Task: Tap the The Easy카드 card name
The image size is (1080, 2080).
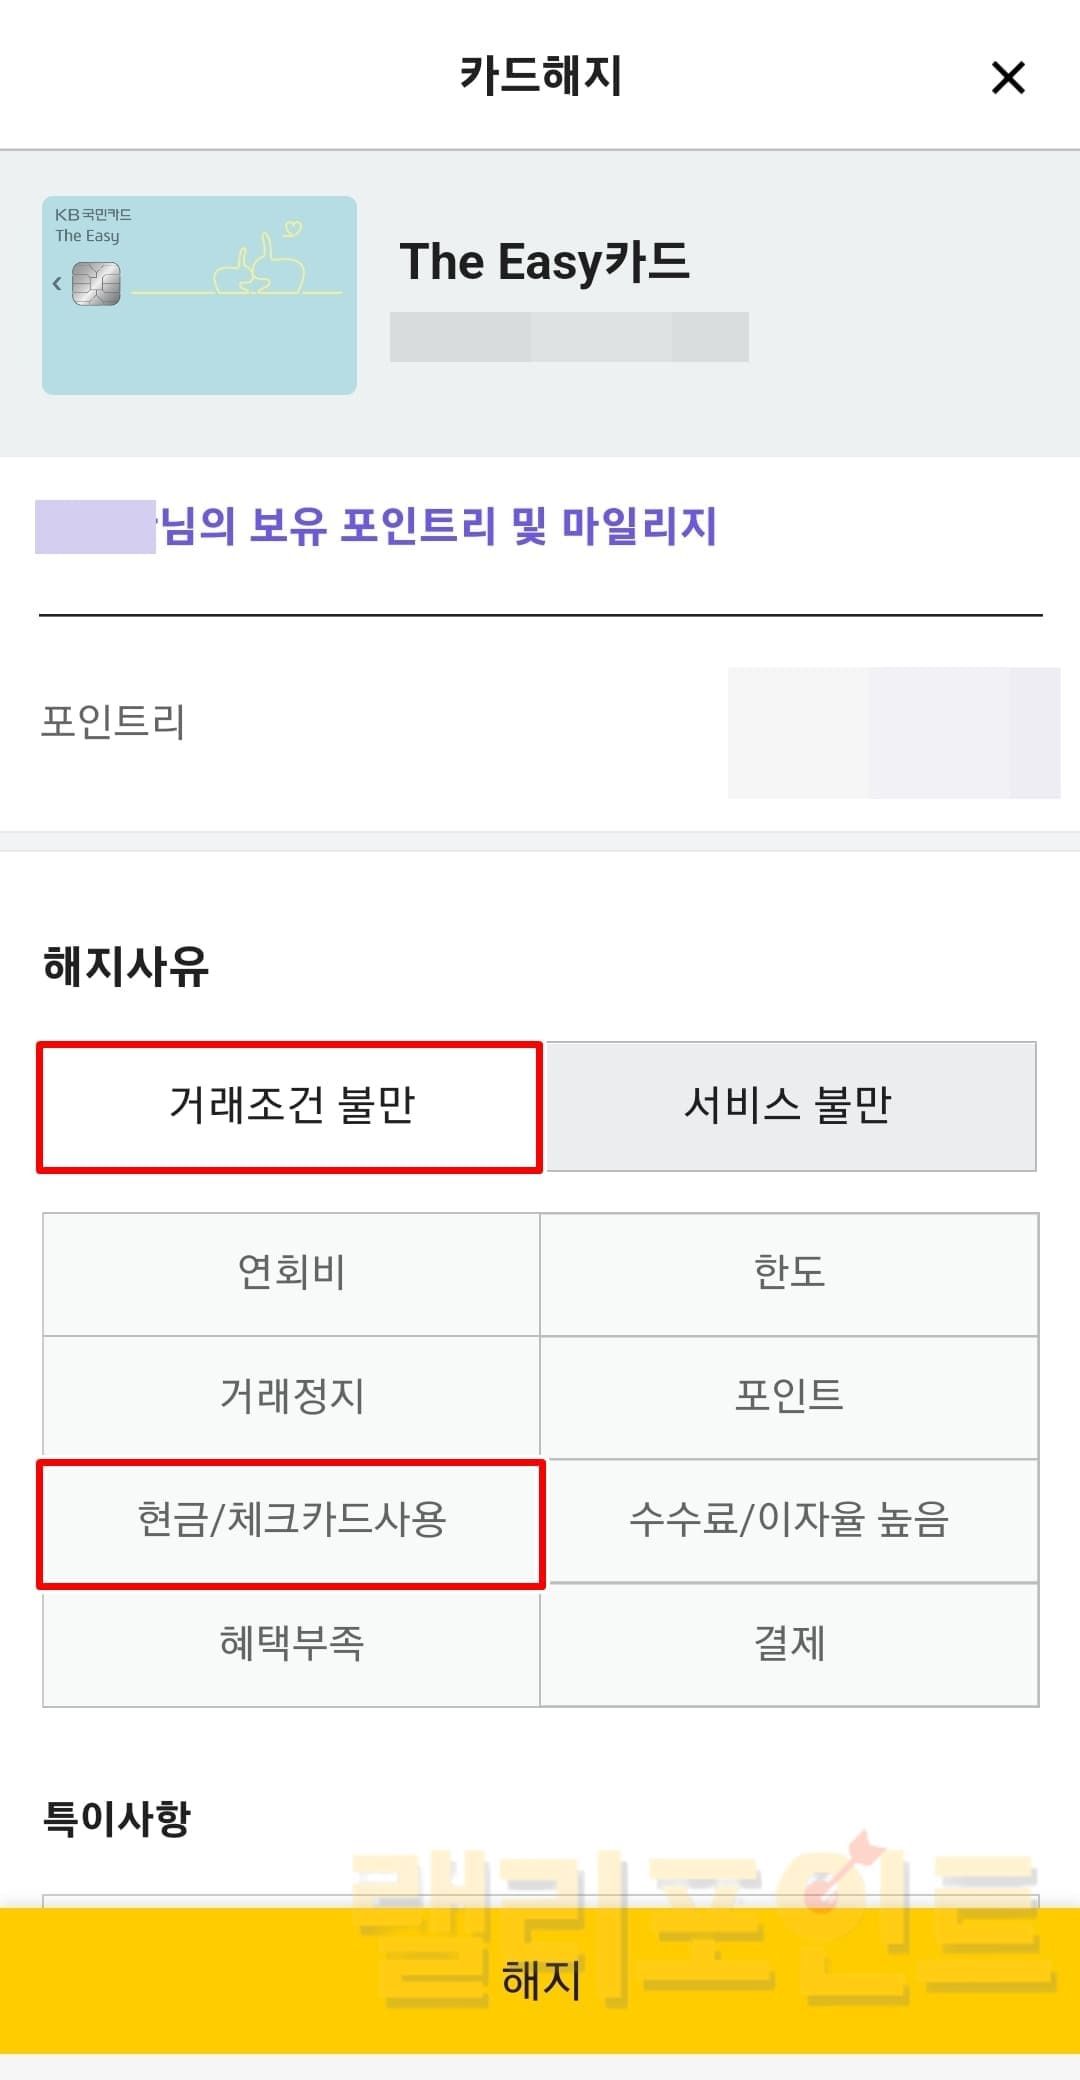Action: [544, 262]
